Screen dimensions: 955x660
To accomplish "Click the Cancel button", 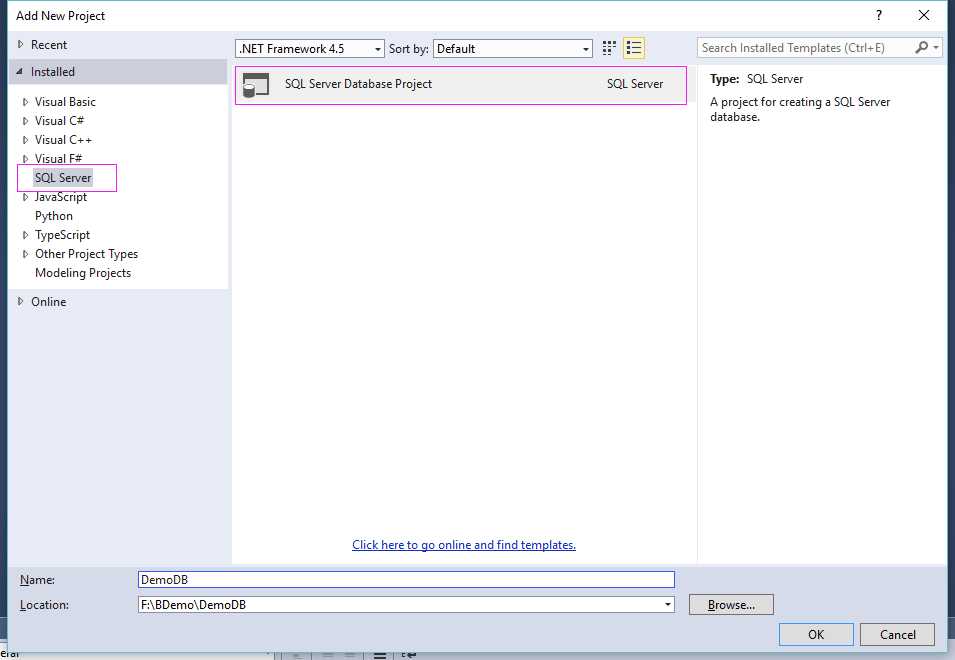I will click(897, 634).
